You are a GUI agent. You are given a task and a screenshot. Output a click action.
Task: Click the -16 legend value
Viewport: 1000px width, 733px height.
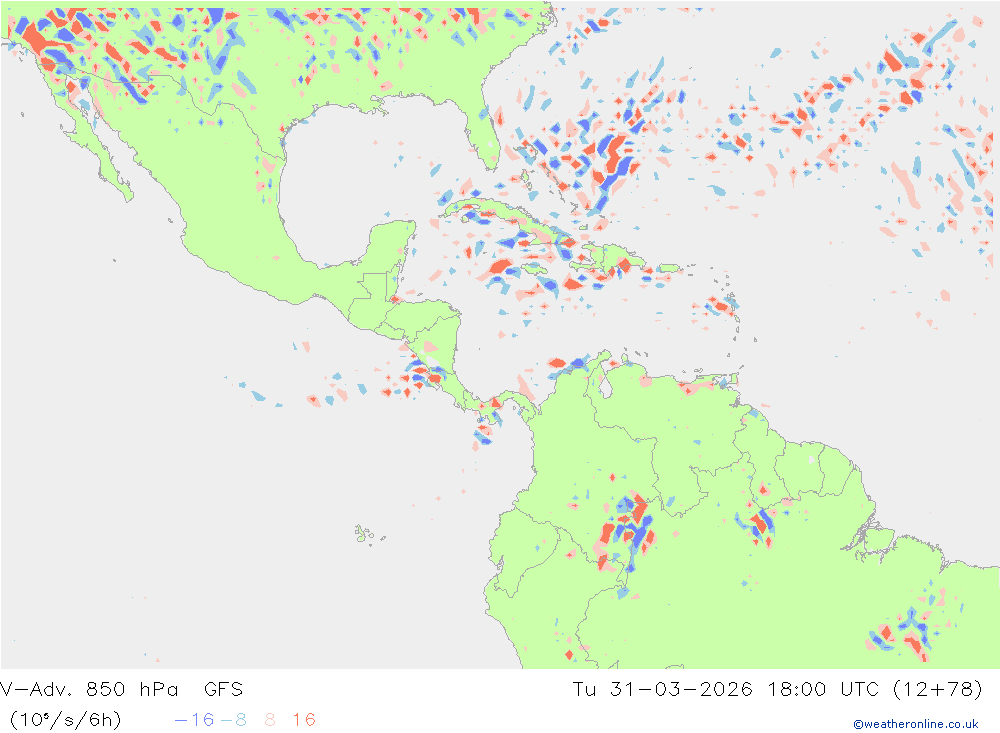click(x=195, y=720)
